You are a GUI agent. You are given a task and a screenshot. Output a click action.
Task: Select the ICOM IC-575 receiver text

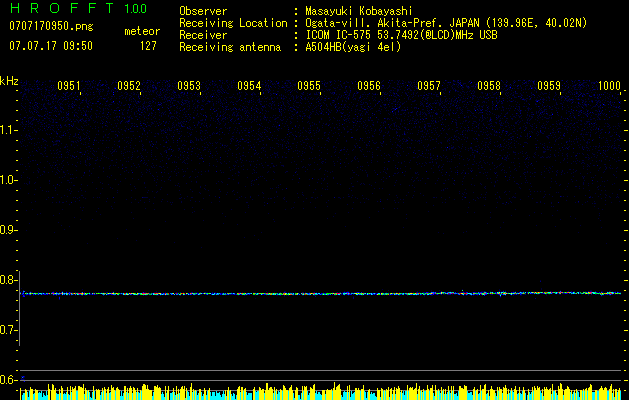[x=401, y=35]
